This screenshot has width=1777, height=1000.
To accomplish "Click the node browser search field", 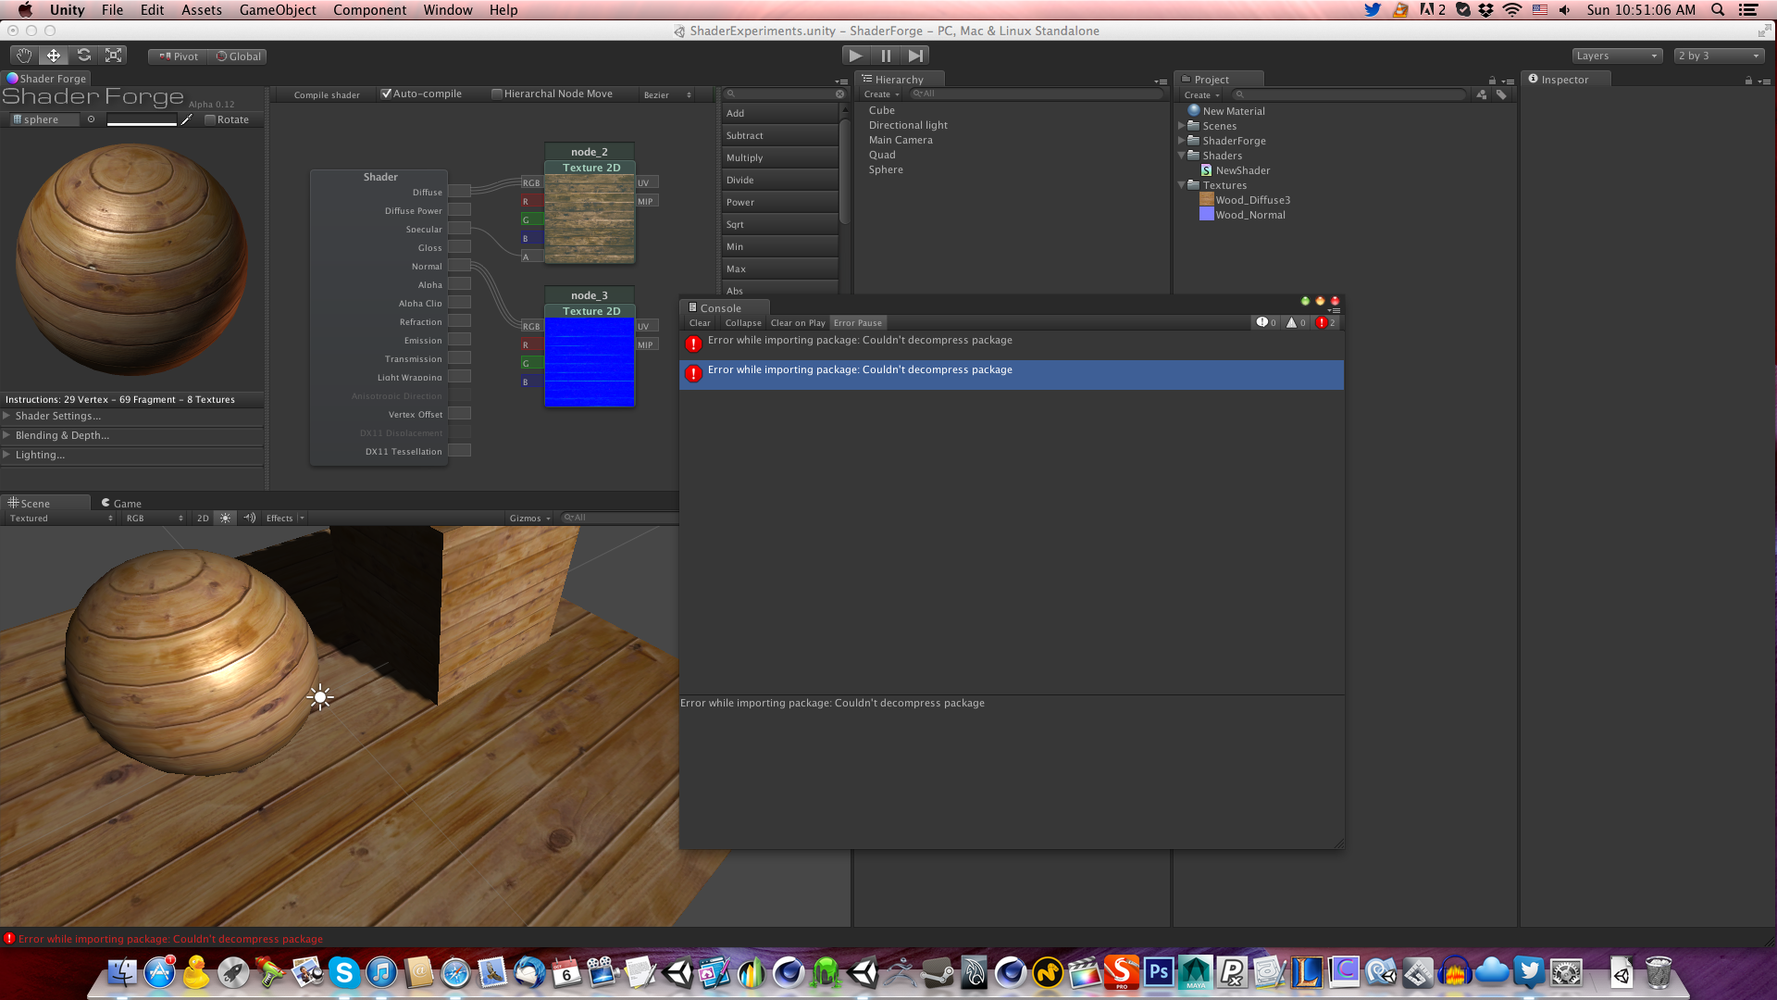I will (785, 94).
